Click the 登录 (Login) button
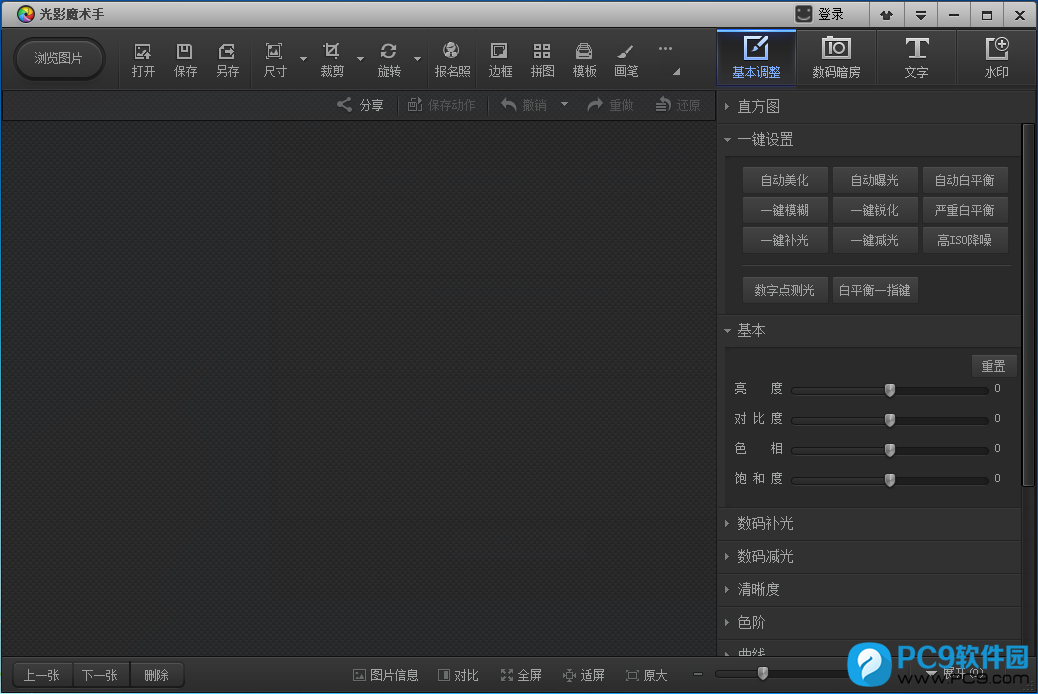Screen dimensions: 1038x694 tap(820, 14)
